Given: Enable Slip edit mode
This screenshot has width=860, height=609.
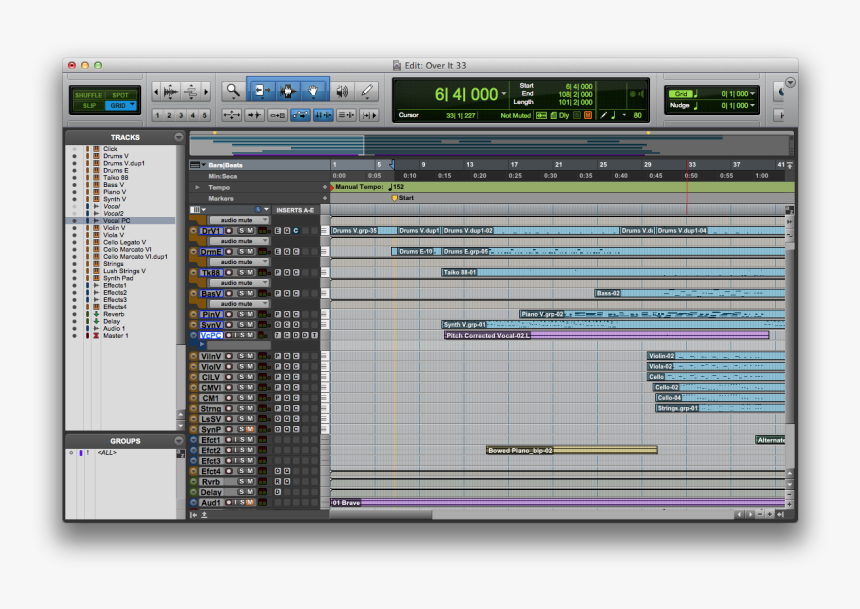Looking at the screenshot, I should tap(89, 105).
